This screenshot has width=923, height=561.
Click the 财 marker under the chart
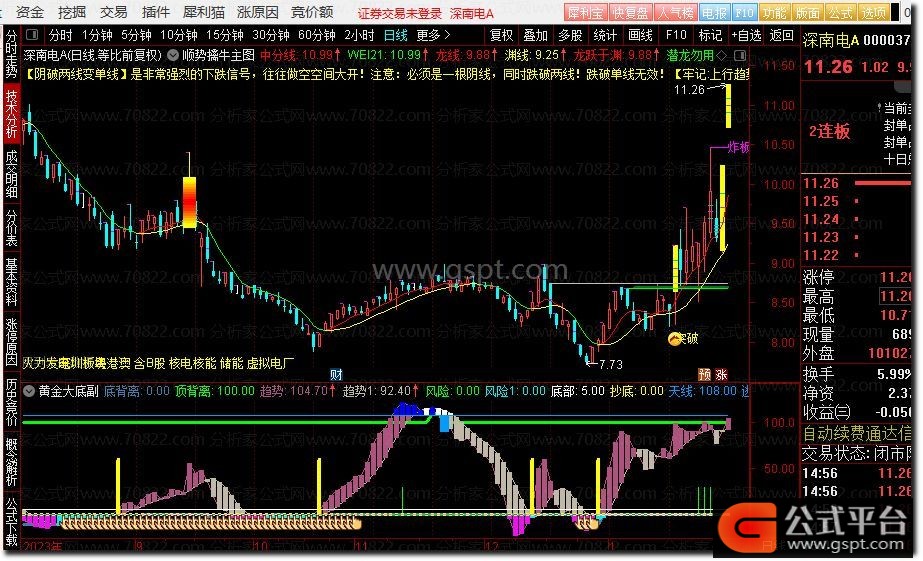click(336, 374)
